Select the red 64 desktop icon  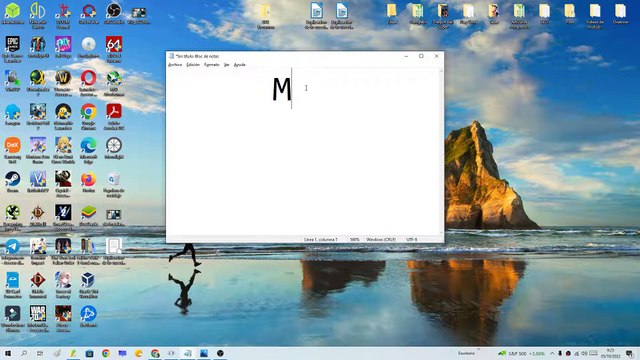[x=114, y=48]
